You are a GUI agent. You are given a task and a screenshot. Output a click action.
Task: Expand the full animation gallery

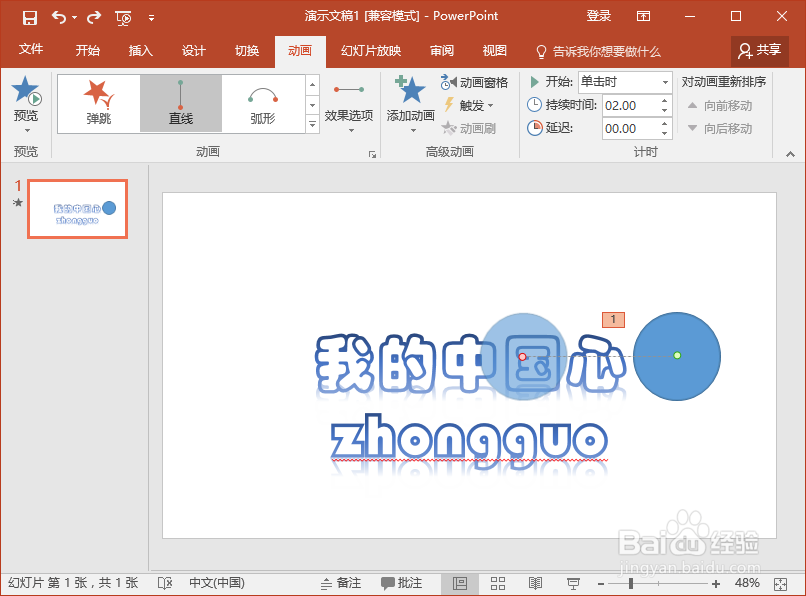pos(313,124)
